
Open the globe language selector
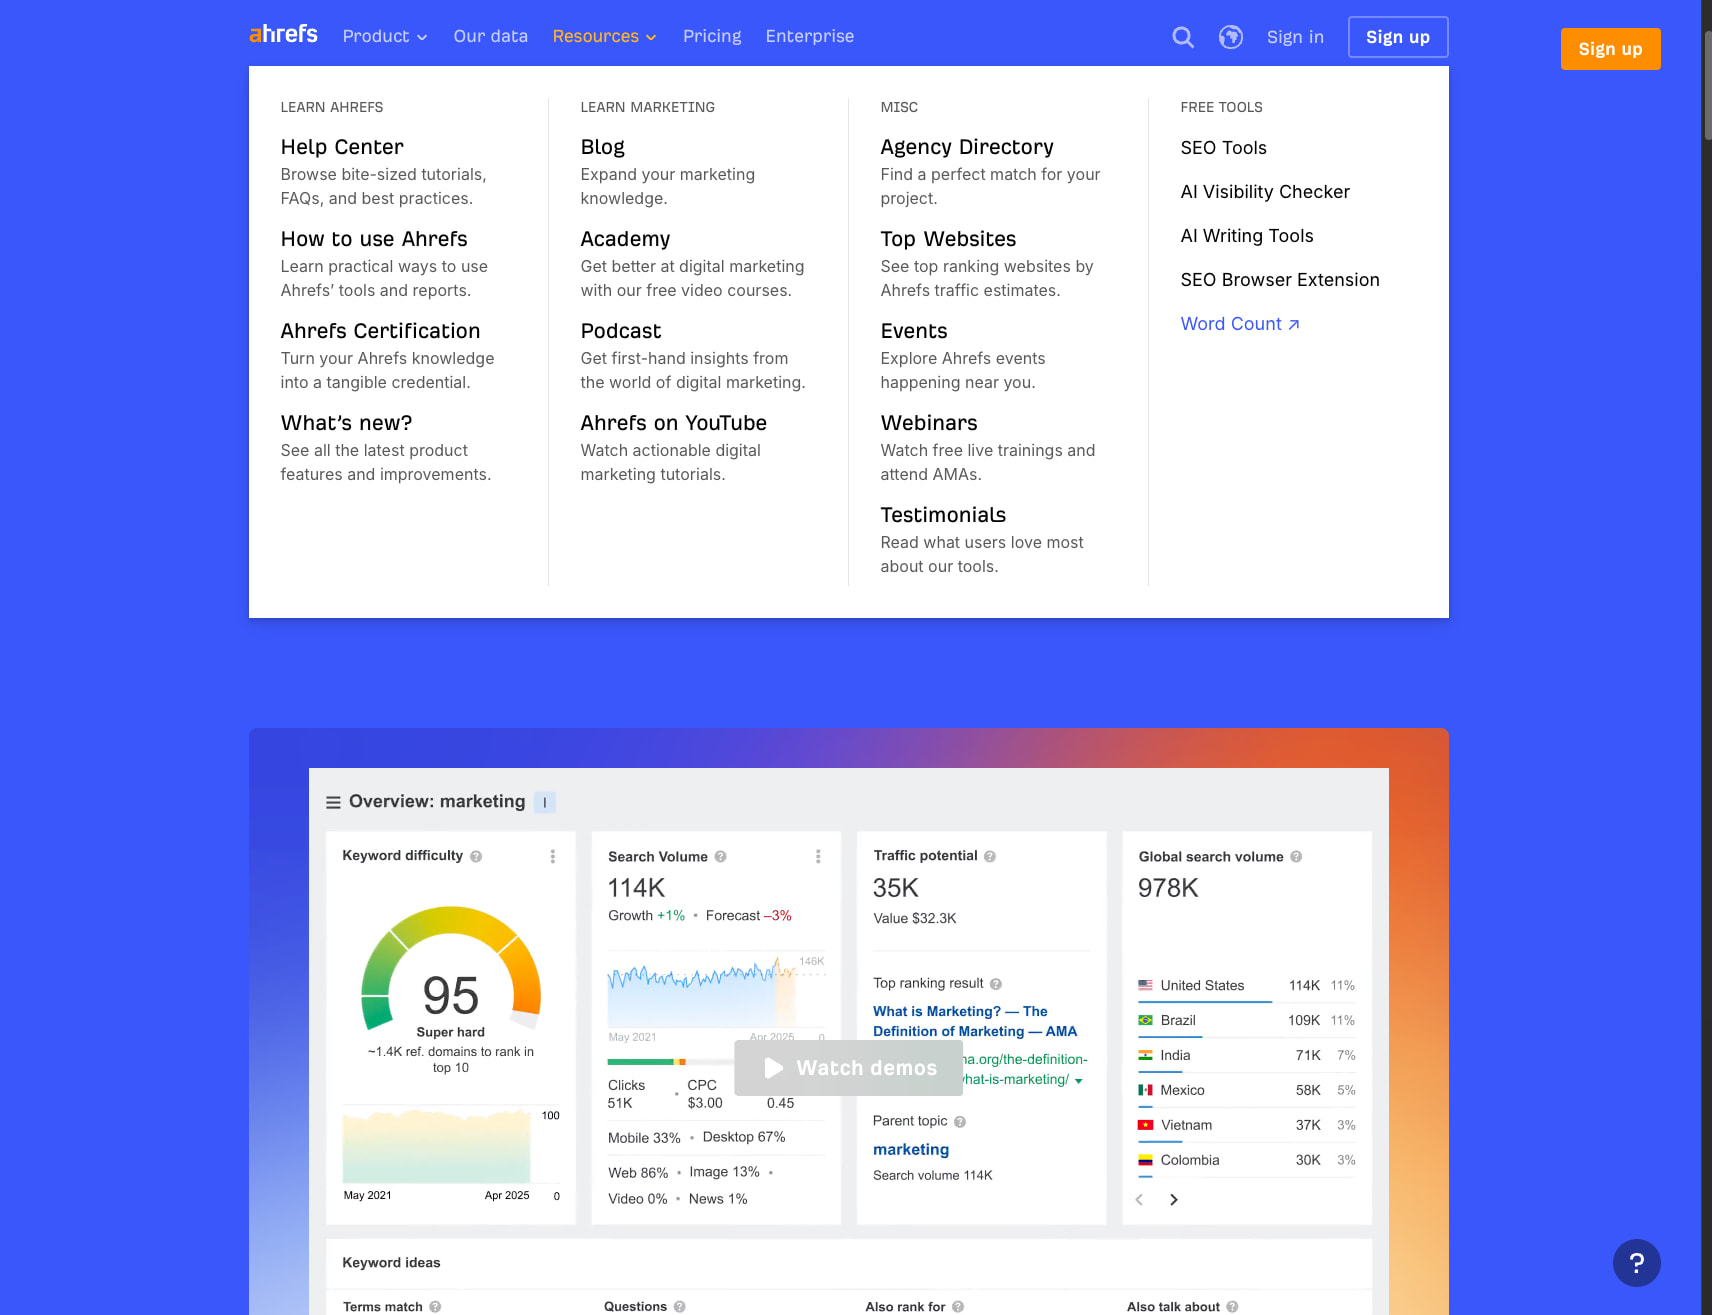coord(1231,37)
